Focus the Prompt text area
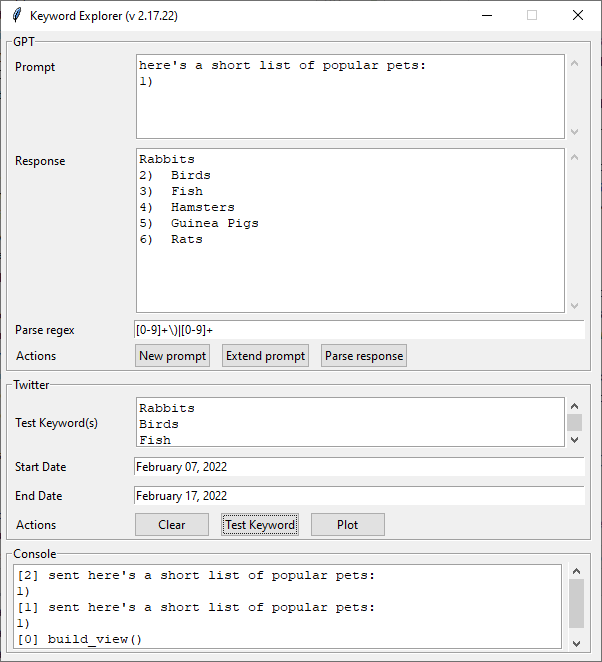This screenshot has width=602, height=662. [x=350, y=96]
